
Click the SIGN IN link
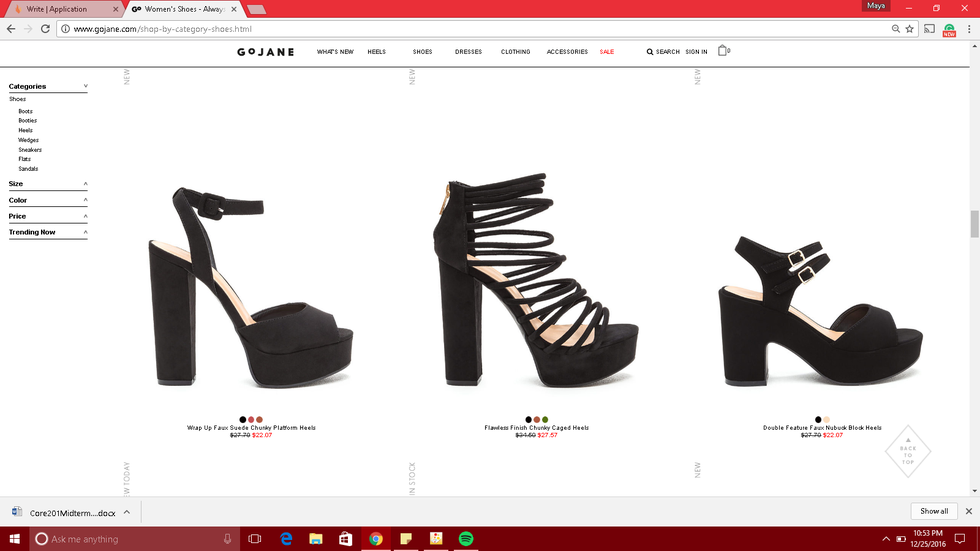pos(696,52)
